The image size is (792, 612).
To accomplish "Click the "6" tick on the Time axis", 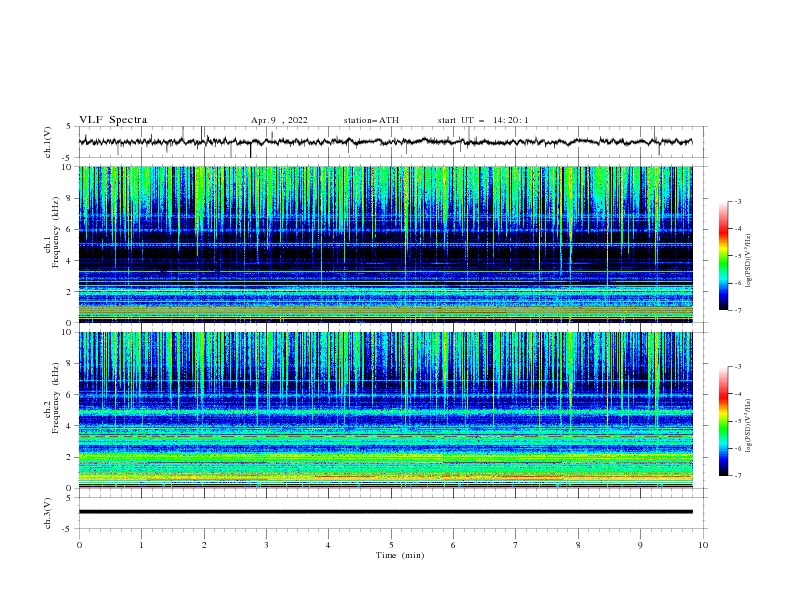I will (453, 545).
